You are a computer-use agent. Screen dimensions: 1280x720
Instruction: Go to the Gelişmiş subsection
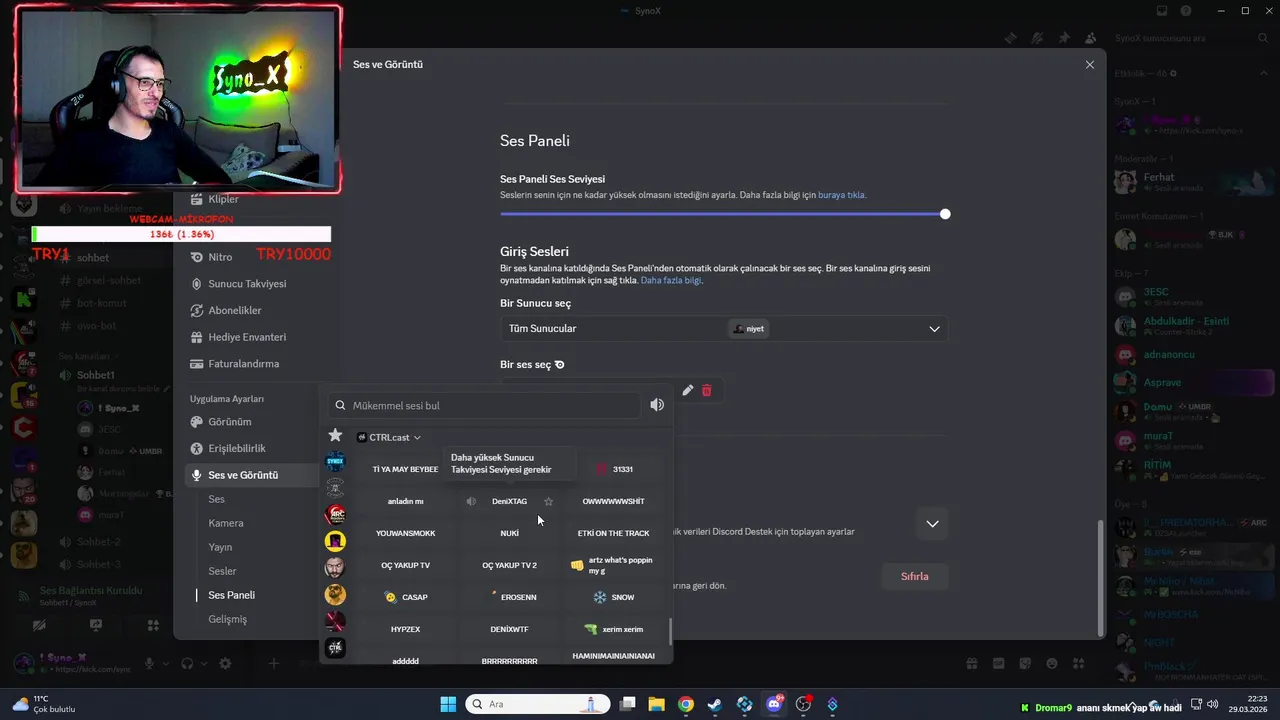tap(227, 619)
